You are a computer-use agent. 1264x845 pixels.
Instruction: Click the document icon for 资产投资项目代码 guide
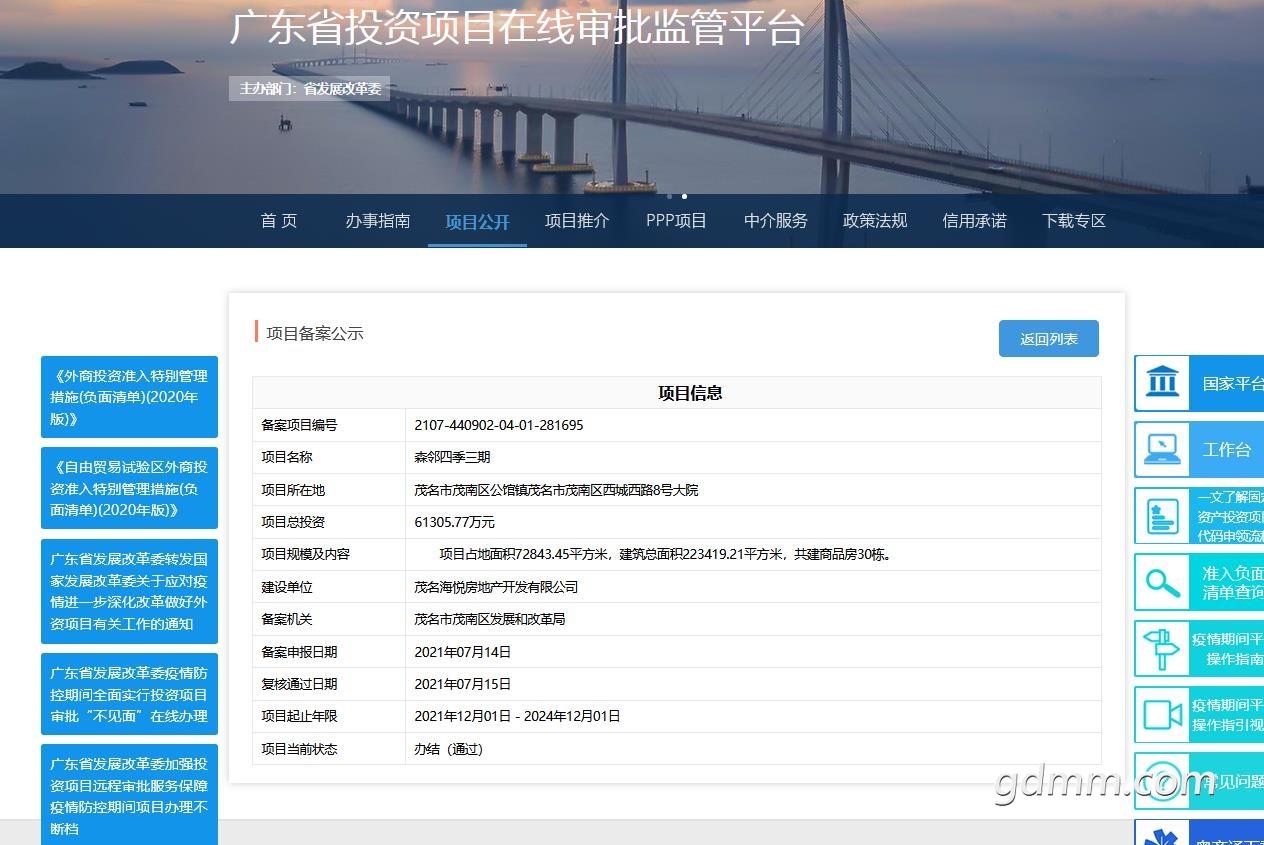[x=1162, y=516]
